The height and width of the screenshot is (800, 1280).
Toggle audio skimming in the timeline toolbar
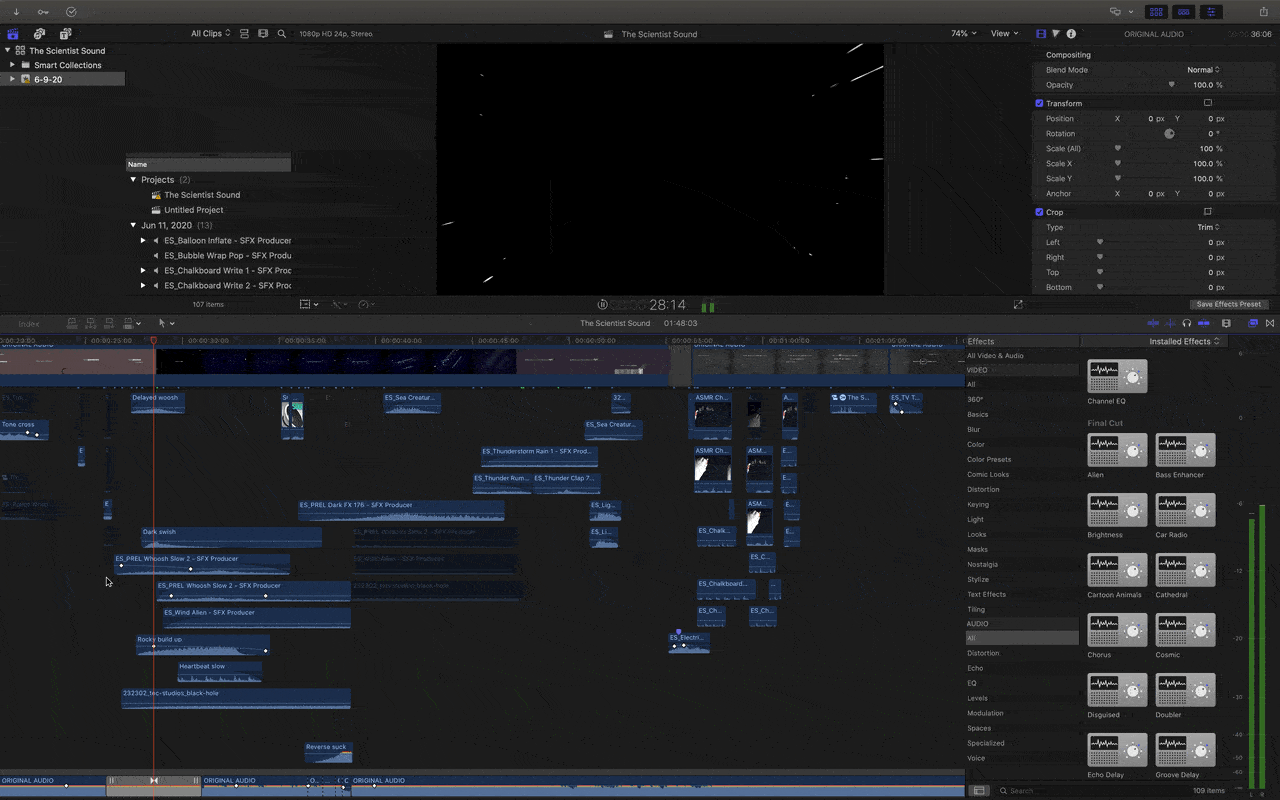[x=1171, y=323]
